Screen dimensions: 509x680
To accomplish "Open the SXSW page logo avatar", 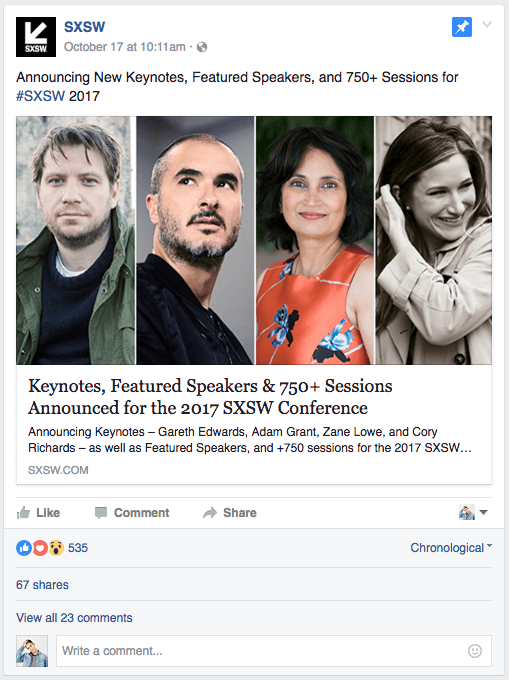I will click(x=36, y=37).
